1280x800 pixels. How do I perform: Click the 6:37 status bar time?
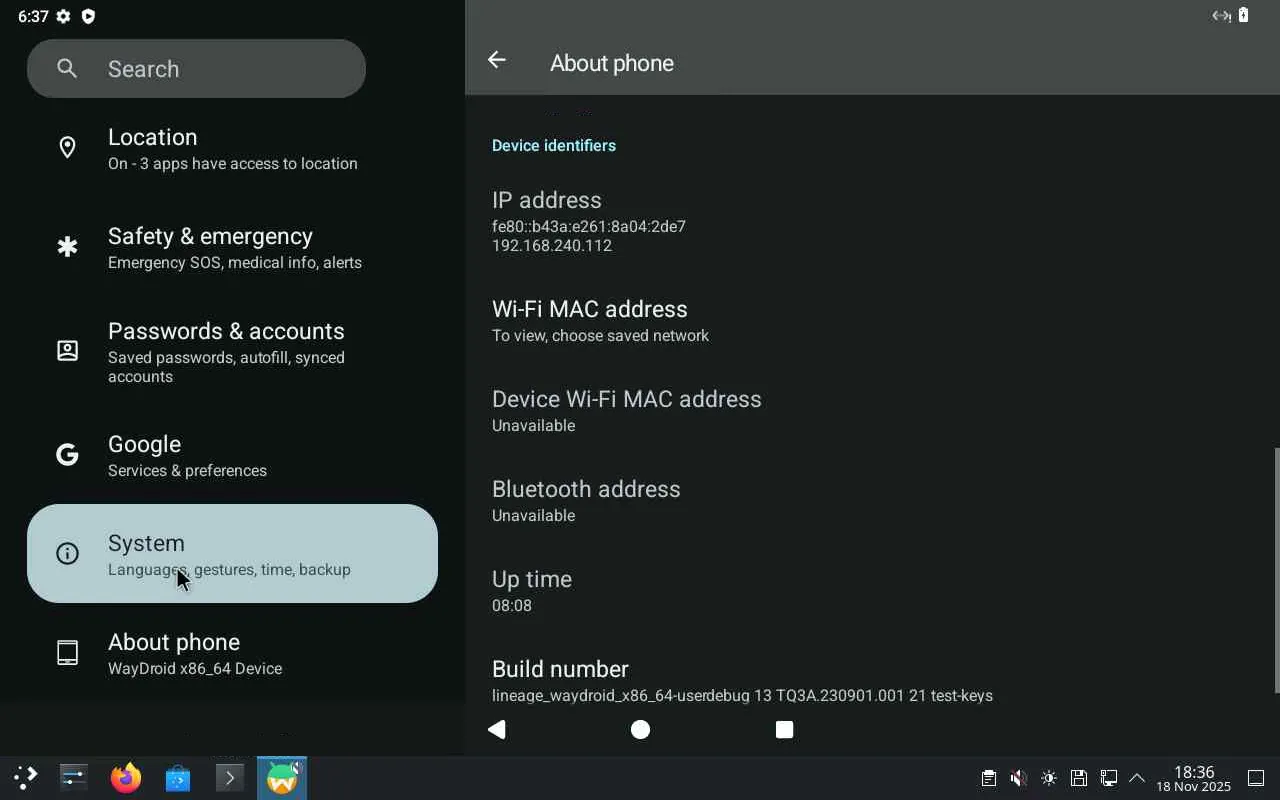(33, 16)
